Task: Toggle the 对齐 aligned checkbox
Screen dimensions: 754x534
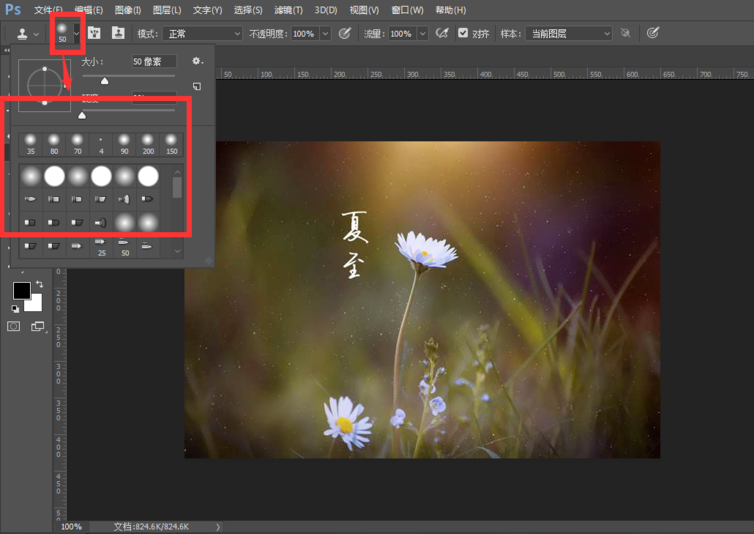Action: pyautogui.click(x=463, y=33)
